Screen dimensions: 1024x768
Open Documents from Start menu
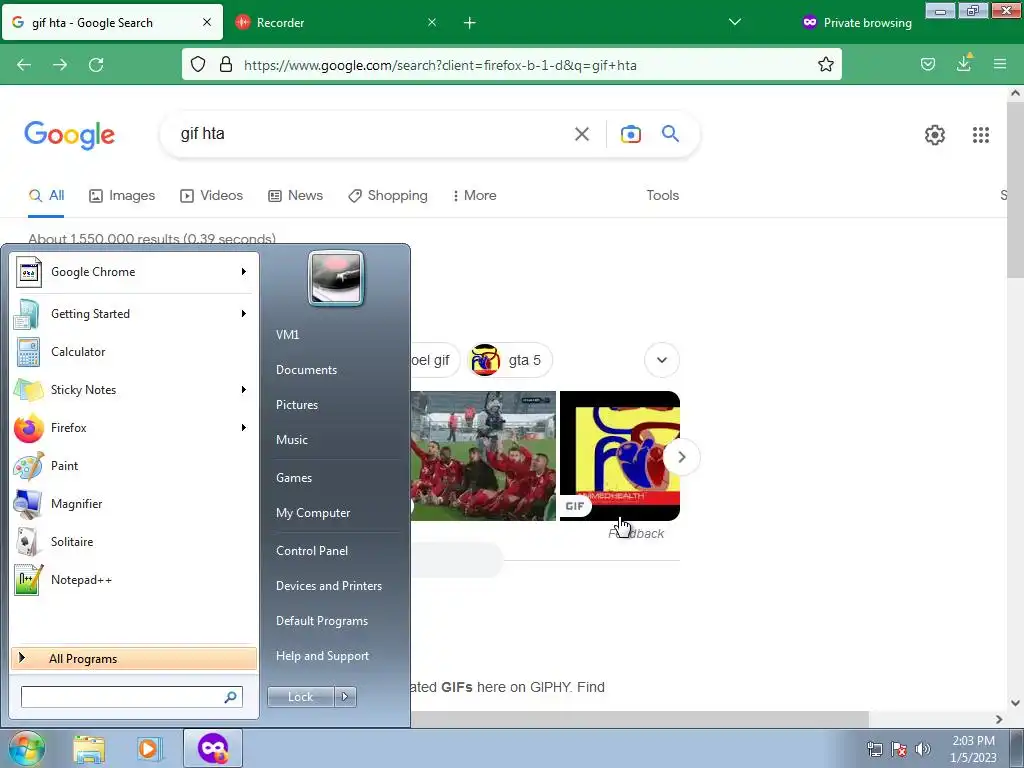306,370
